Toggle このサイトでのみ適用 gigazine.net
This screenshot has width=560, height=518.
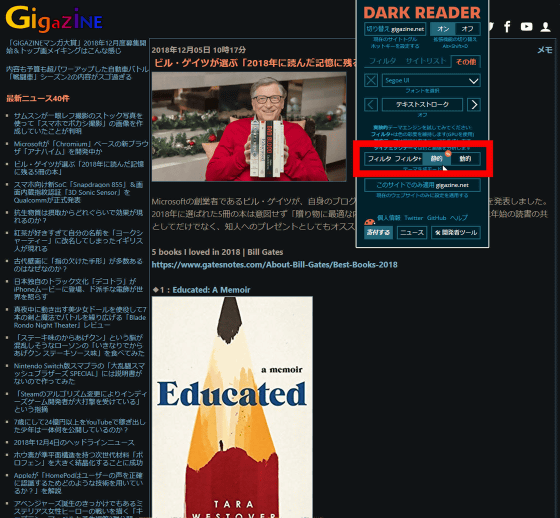tap(422, 185)
